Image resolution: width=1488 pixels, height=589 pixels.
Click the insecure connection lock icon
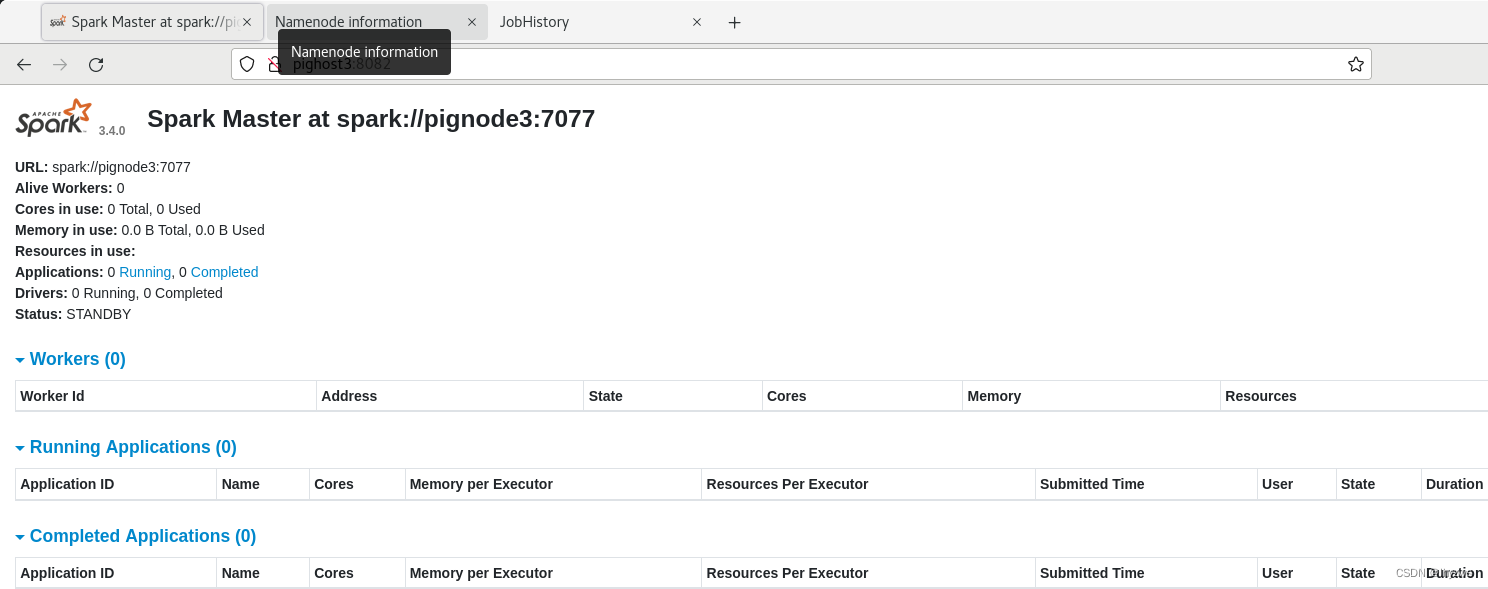tap(274, 64)
